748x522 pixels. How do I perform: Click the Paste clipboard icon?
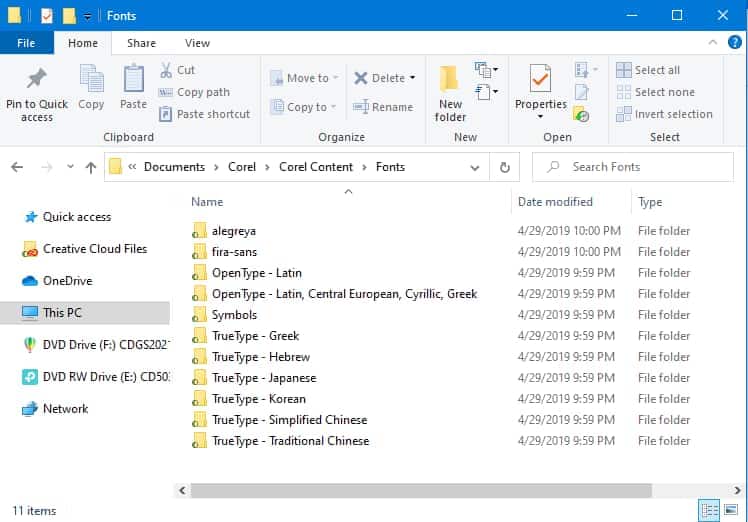tap(133, 79)
